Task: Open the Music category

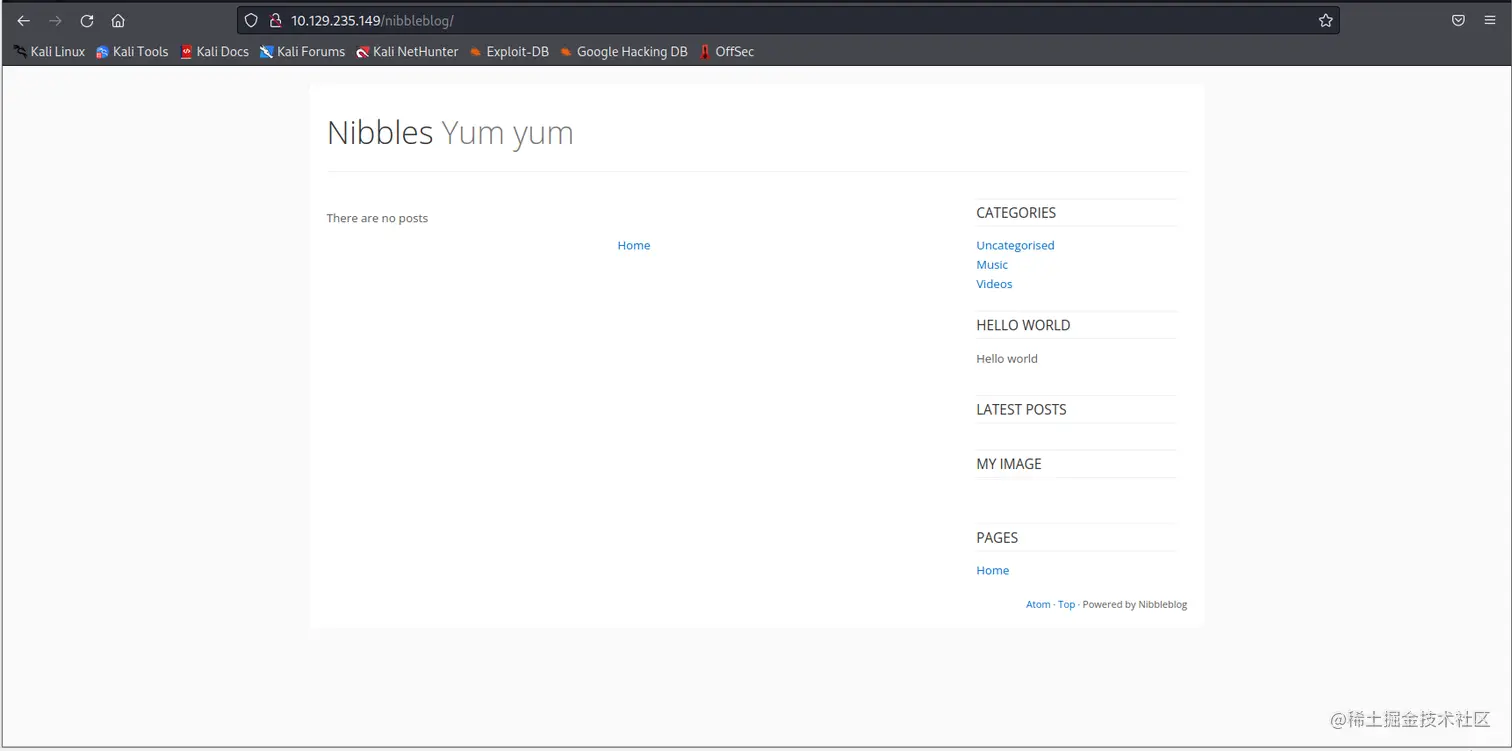Action: (x=992, y=265)
